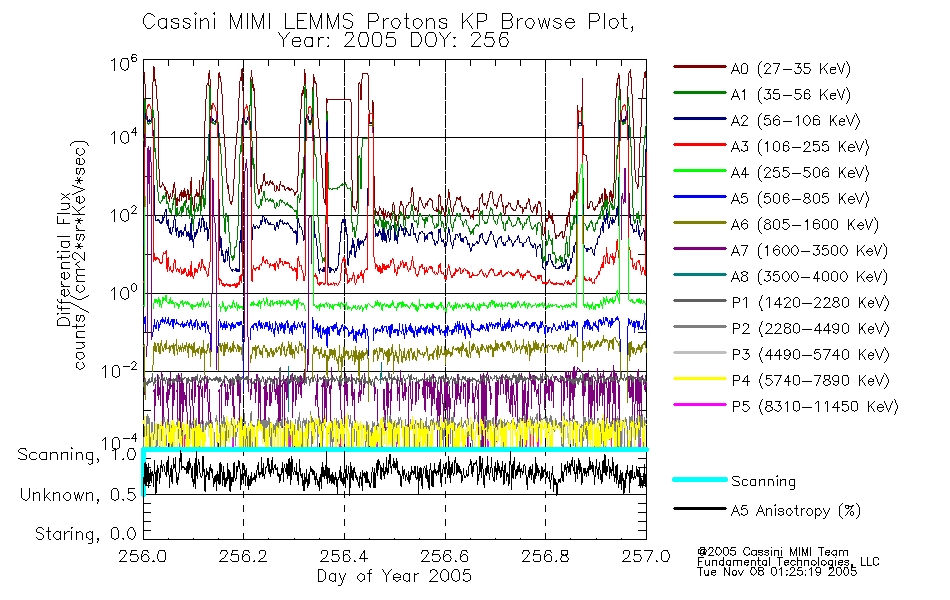Click the 'Year: 2005 DOY: 256' subtitle
Screen dimensions: 950x600
[x=393, y=41]
